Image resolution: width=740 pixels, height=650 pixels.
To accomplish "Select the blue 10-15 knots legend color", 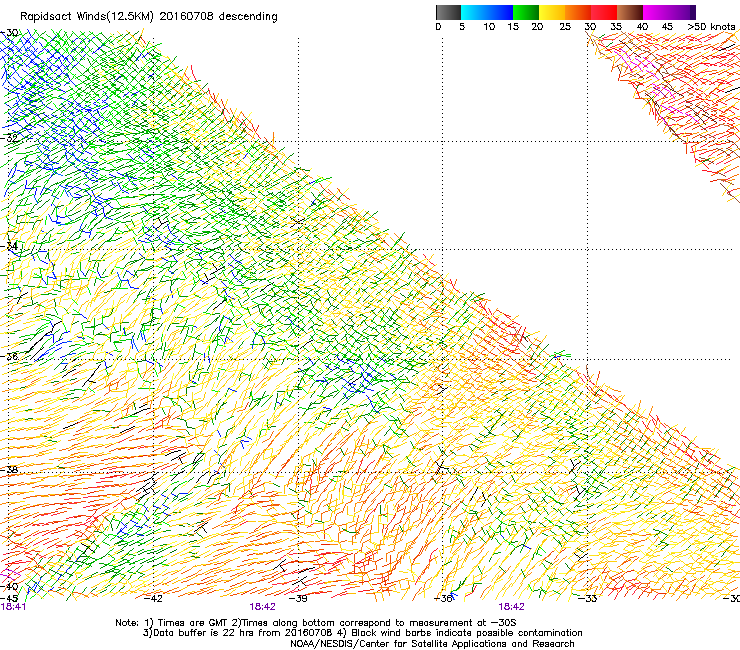I will [x=500, y=12].
